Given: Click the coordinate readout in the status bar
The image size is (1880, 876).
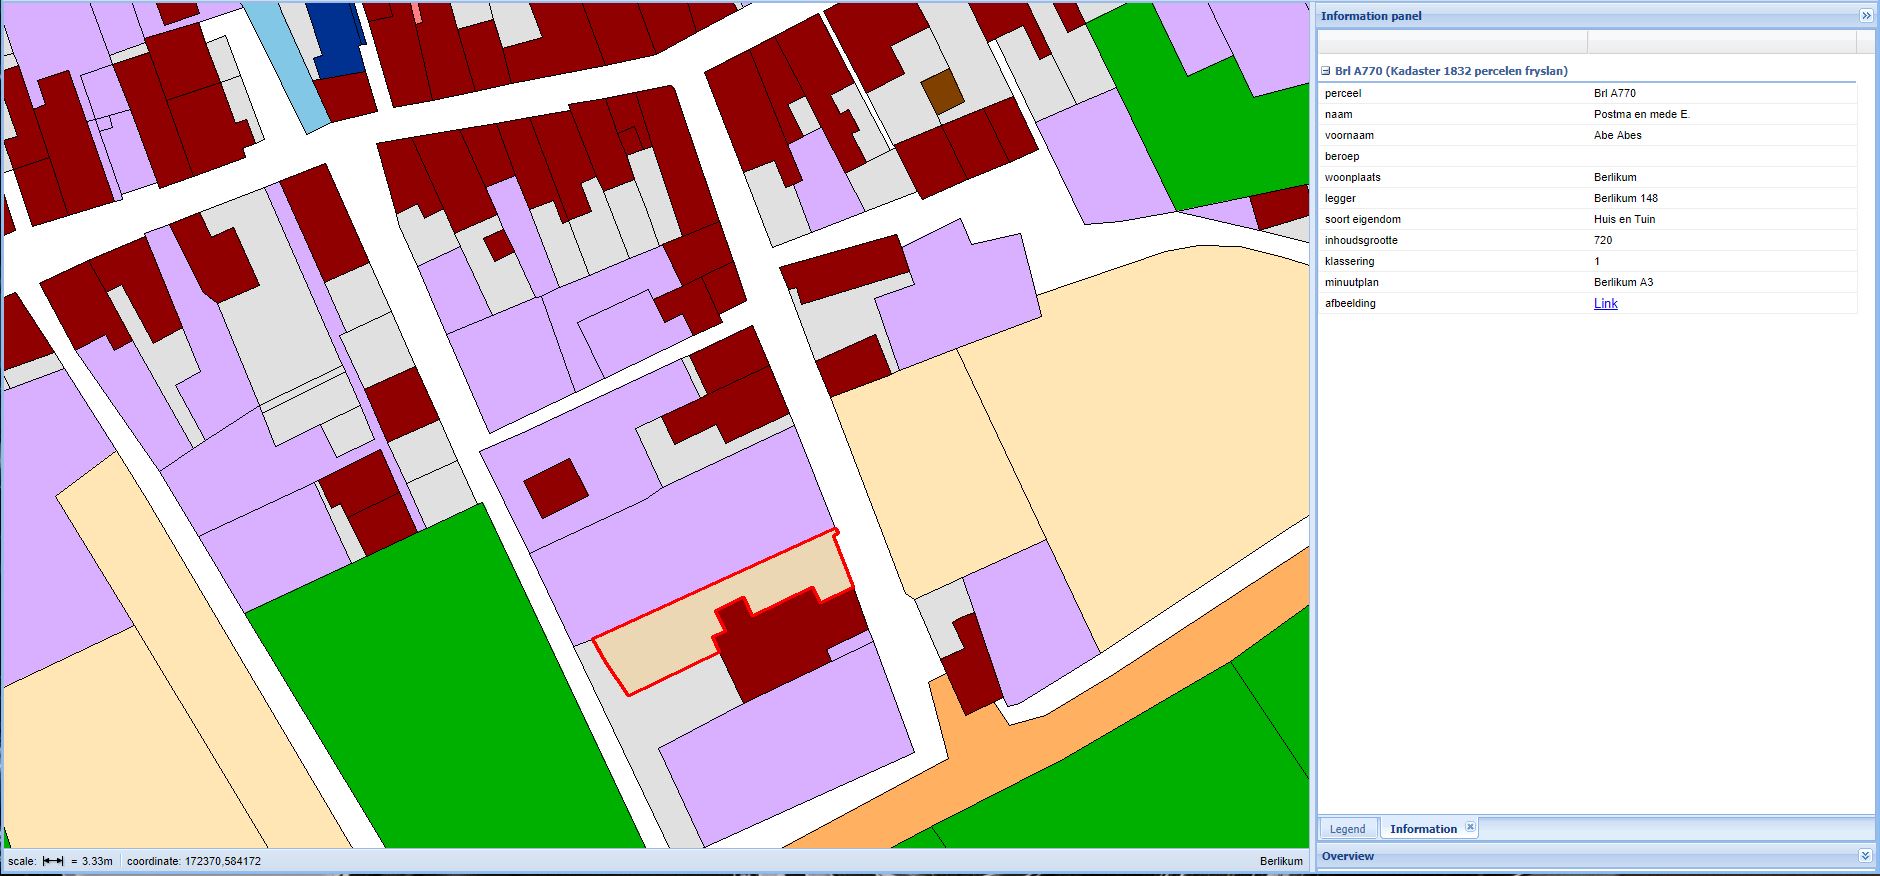Looking at the screenshot, I should 194,861.
